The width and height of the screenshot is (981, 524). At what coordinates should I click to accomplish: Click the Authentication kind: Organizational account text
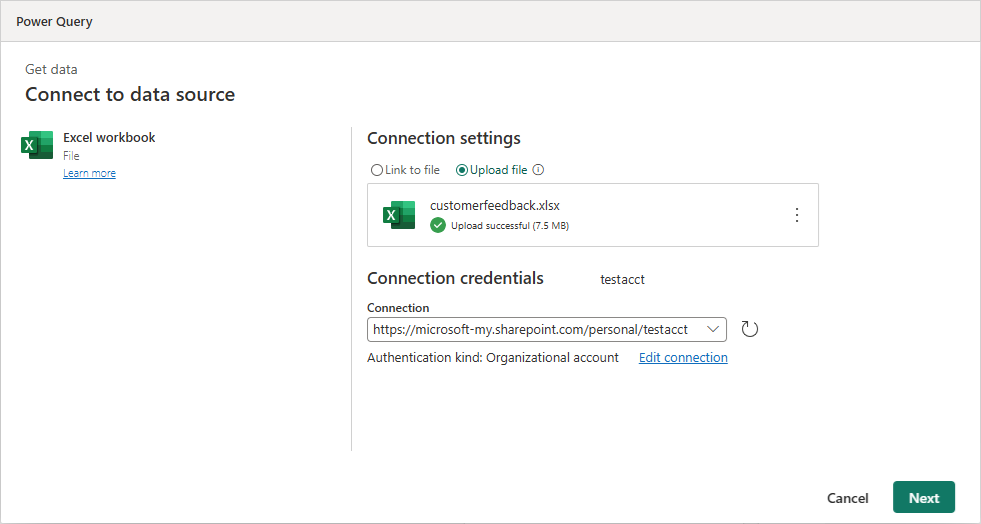tap(493, 358)
